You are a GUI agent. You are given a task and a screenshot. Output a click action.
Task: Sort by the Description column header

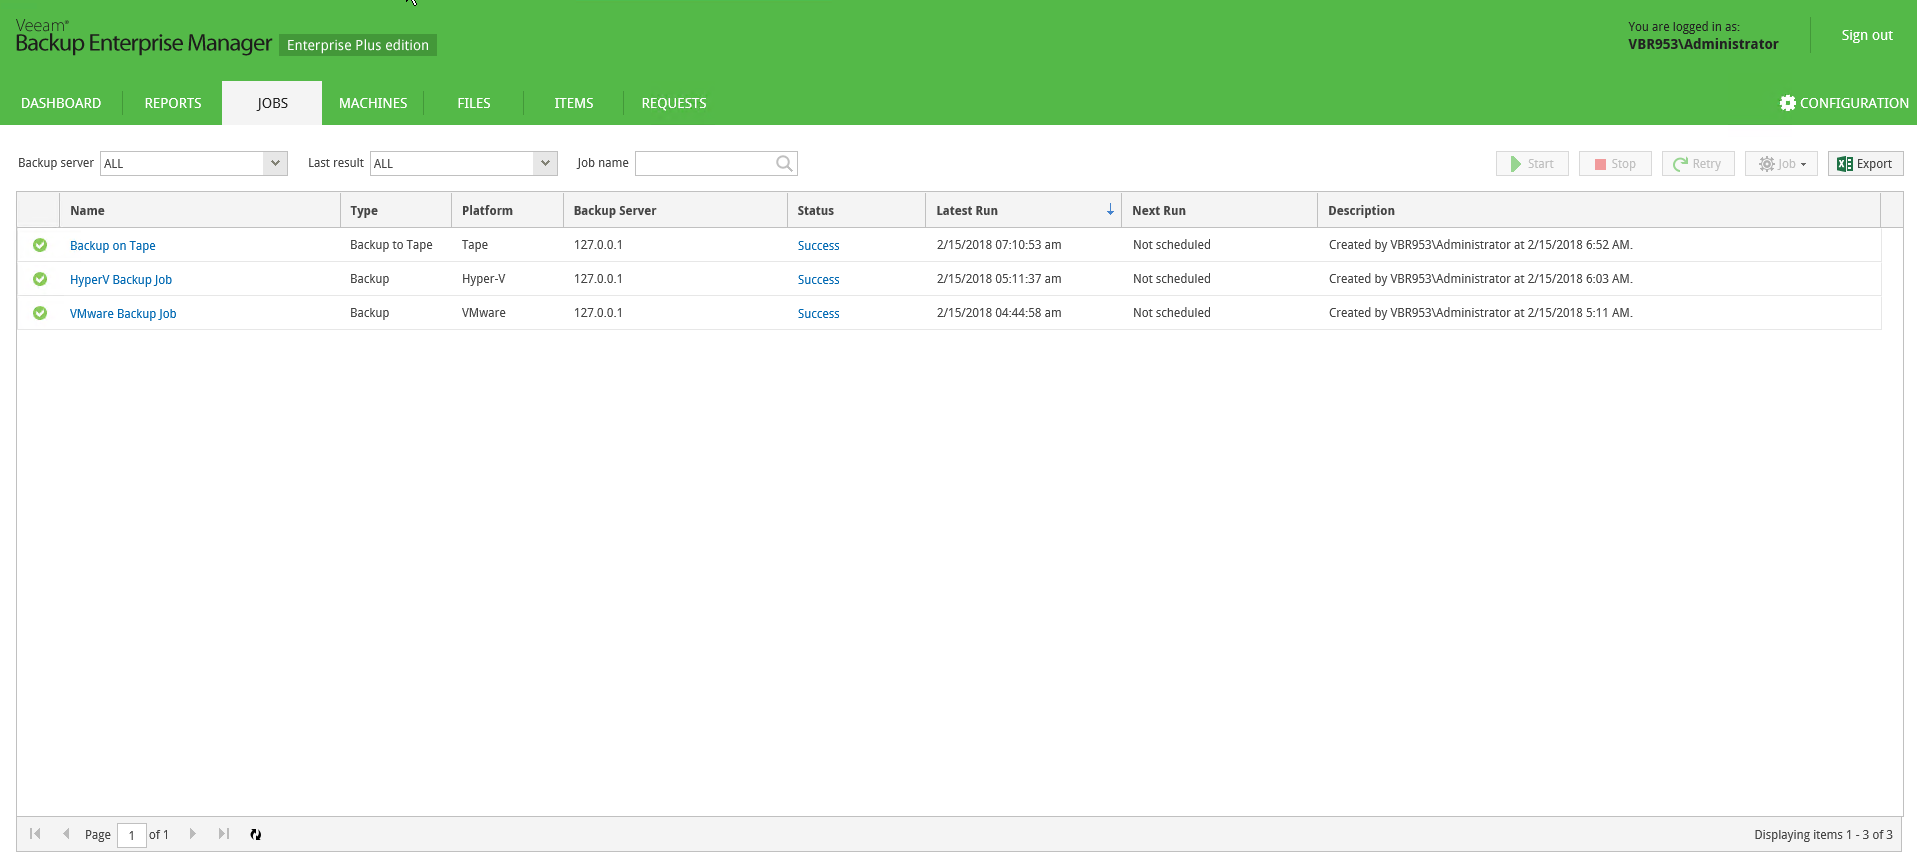1599,210
